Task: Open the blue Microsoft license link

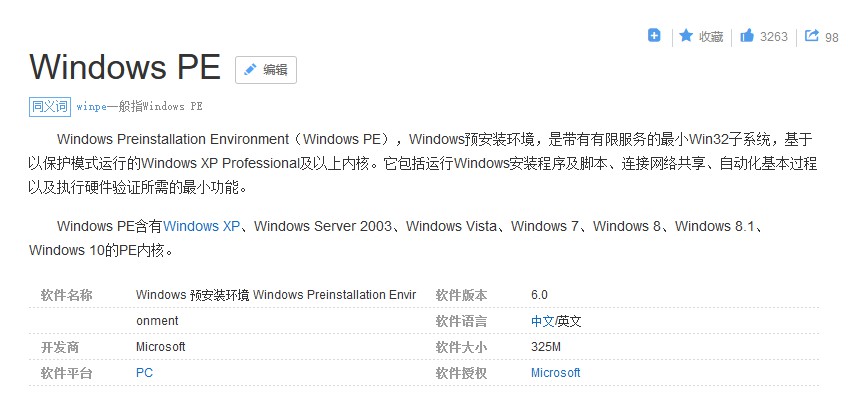Action: point(555,373)
